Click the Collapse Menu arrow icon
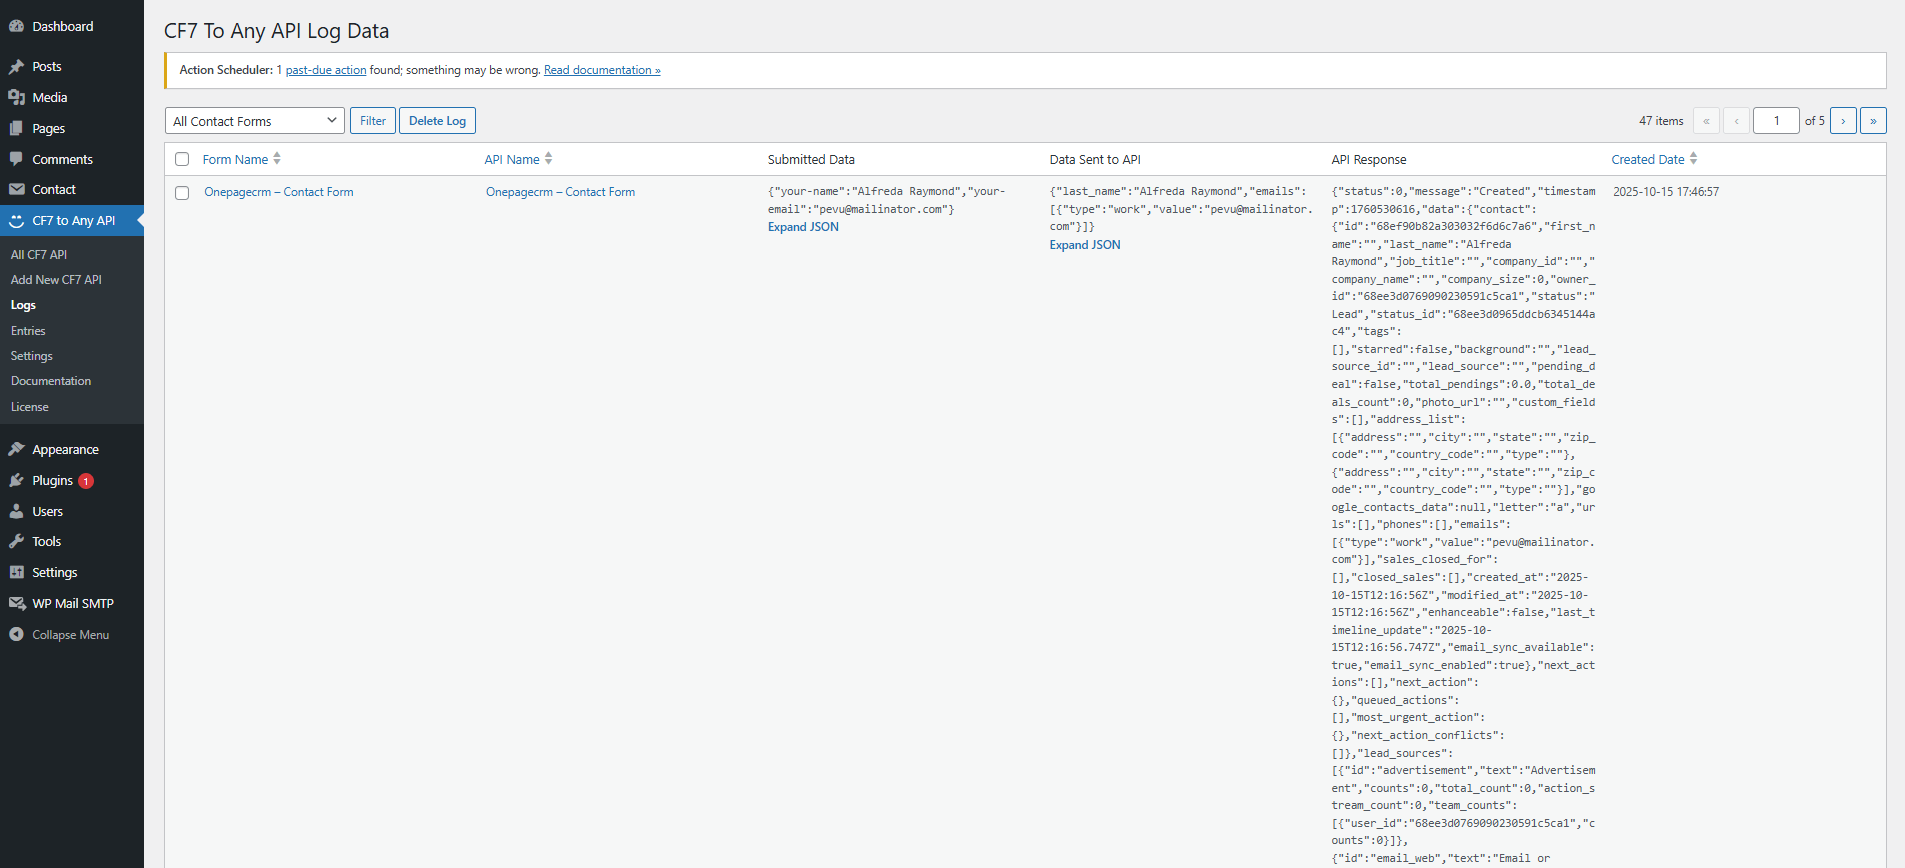 pyautogui.click(x=16, y=635)
